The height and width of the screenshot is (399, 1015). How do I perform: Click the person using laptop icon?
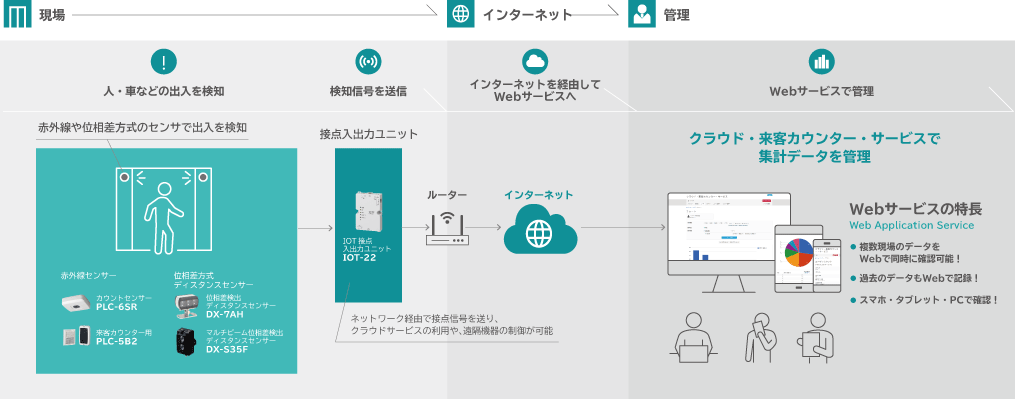click(693, 336)
